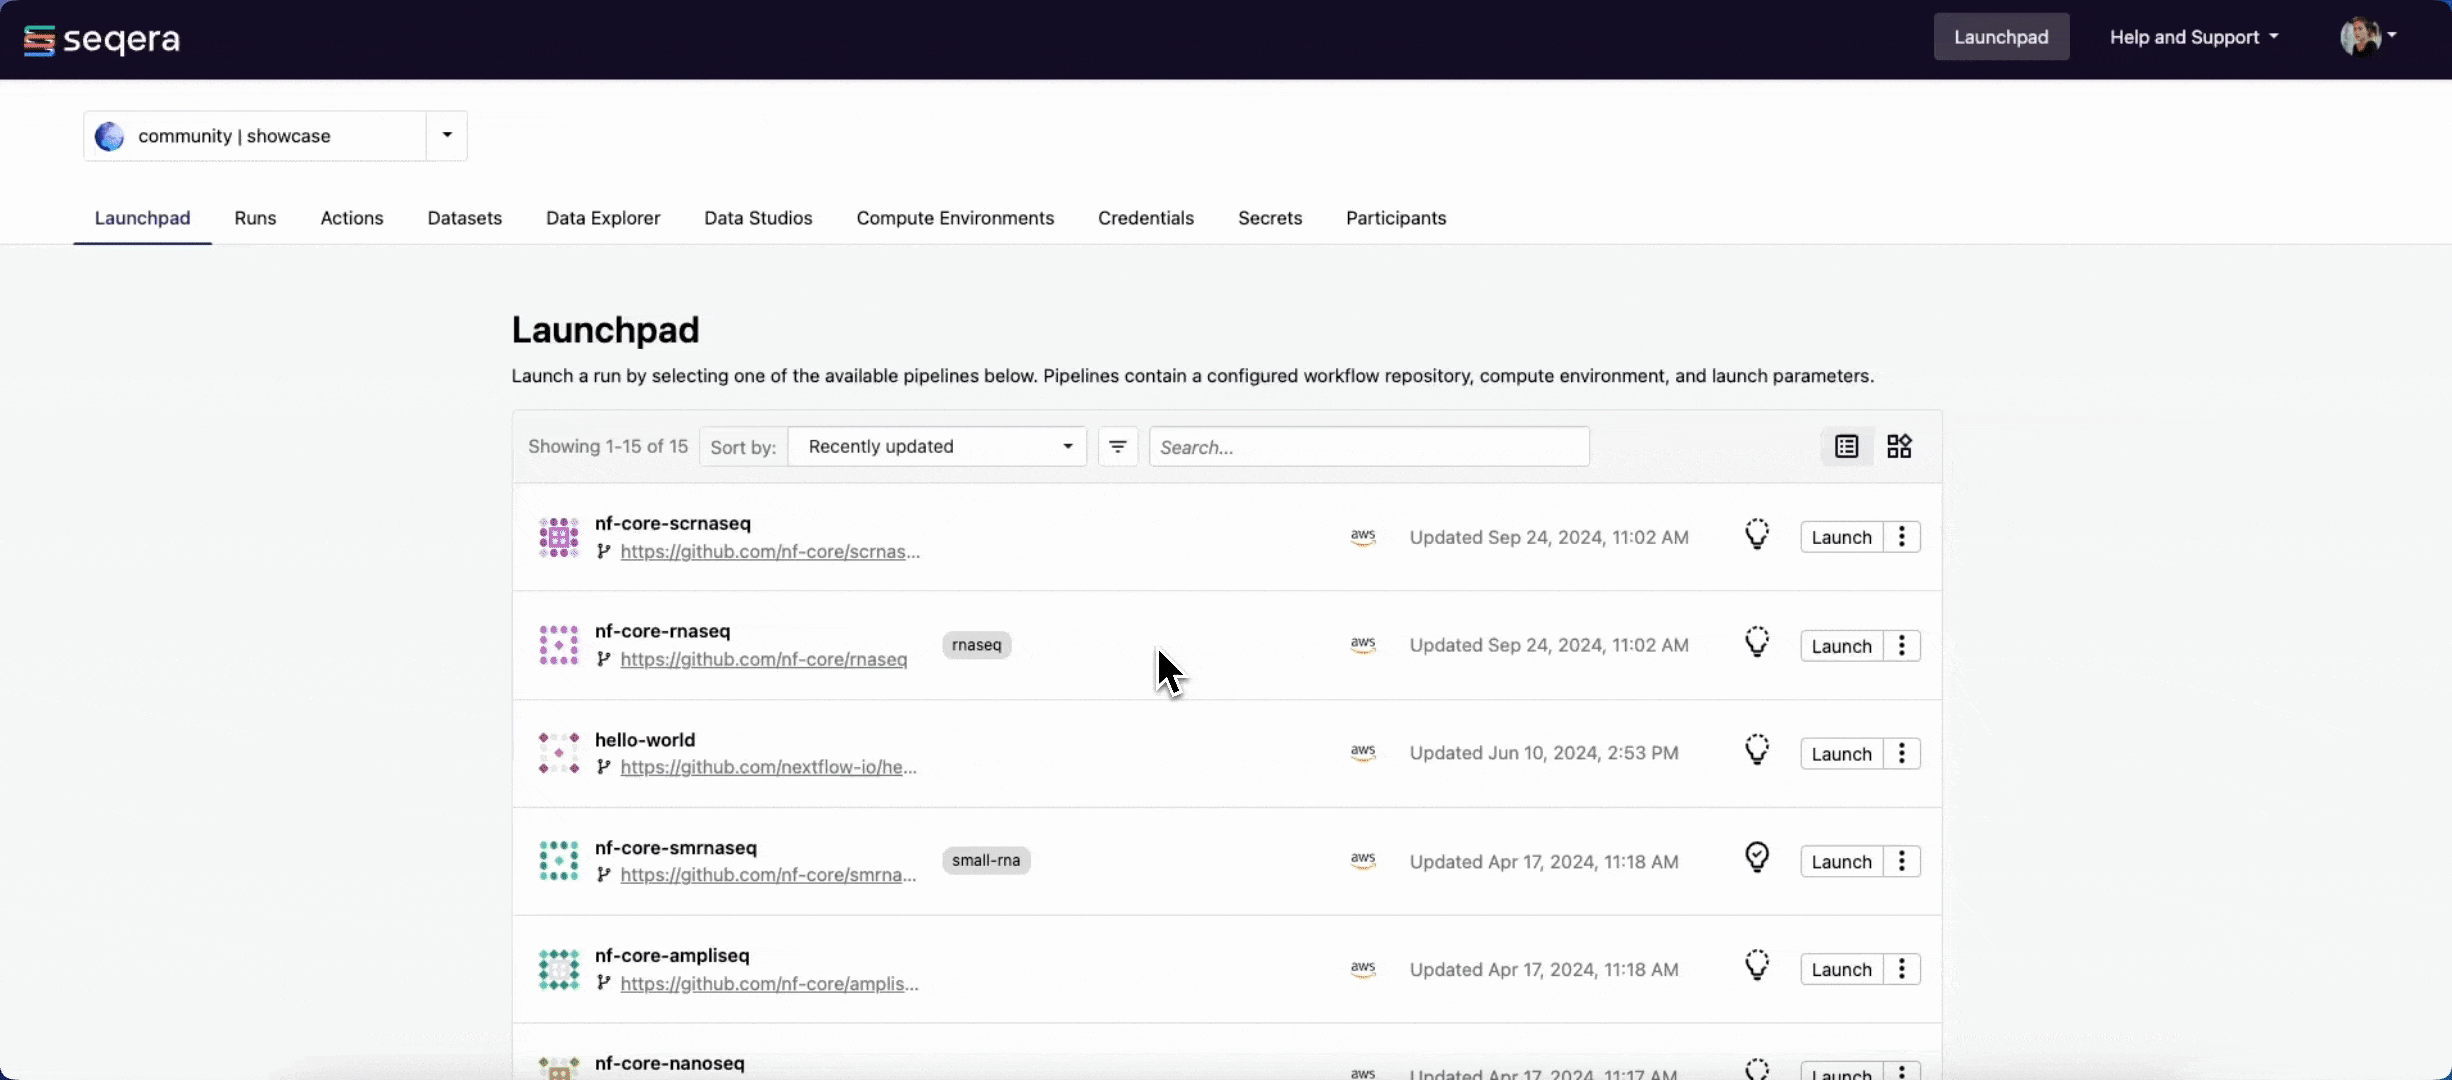Click the lightbulb icon for nf-core-smrnaseq
The width and height of the screenshot is (2452, 1080).
(x=1756, y=858)
